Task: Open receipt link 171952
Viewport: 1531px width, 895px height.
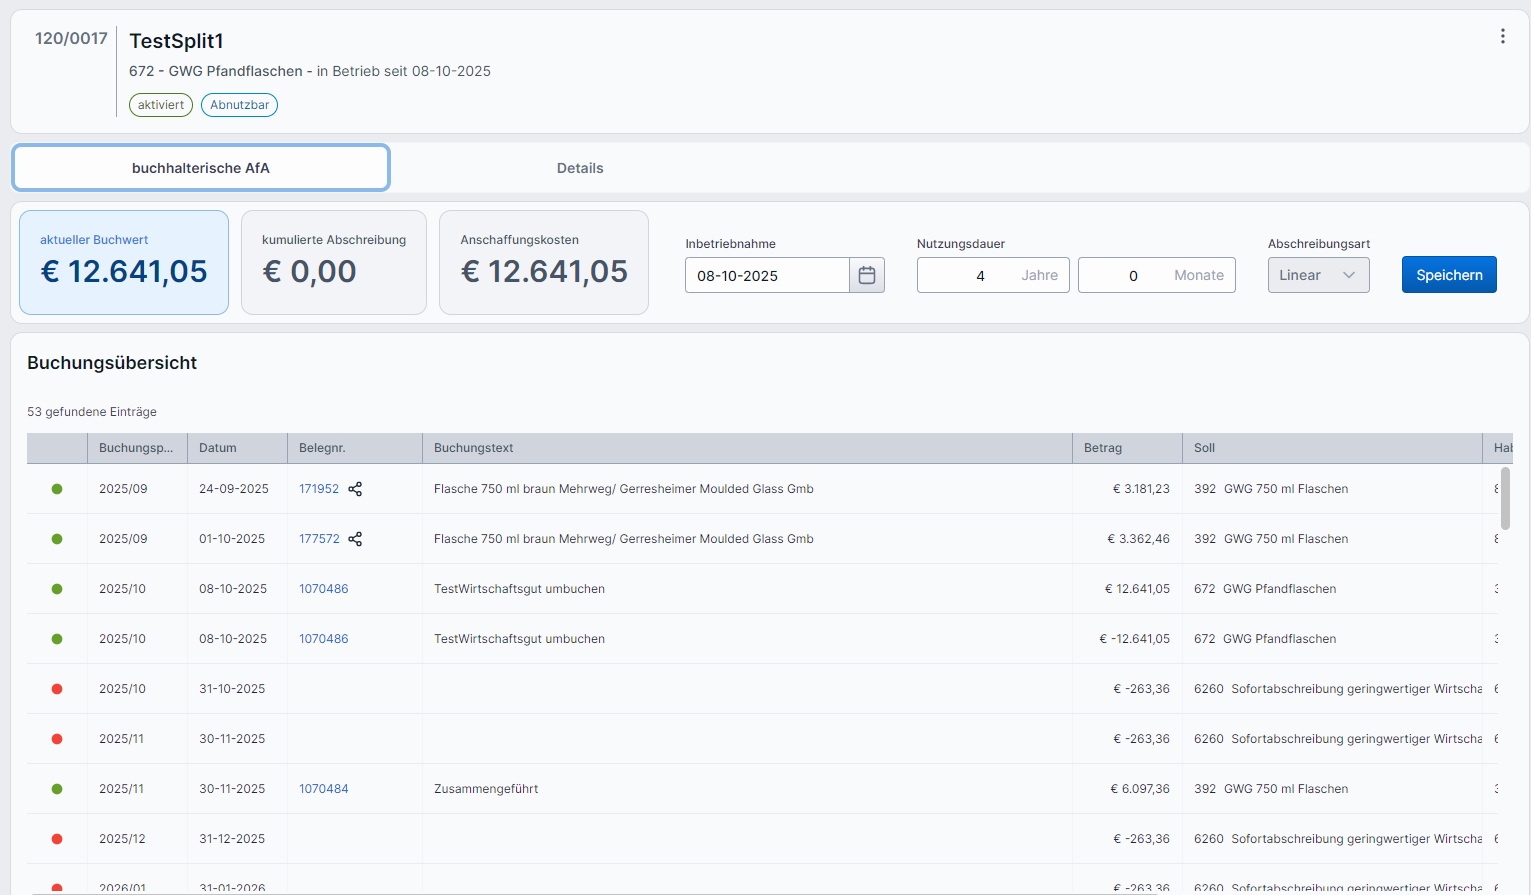Action: (318, 489)
